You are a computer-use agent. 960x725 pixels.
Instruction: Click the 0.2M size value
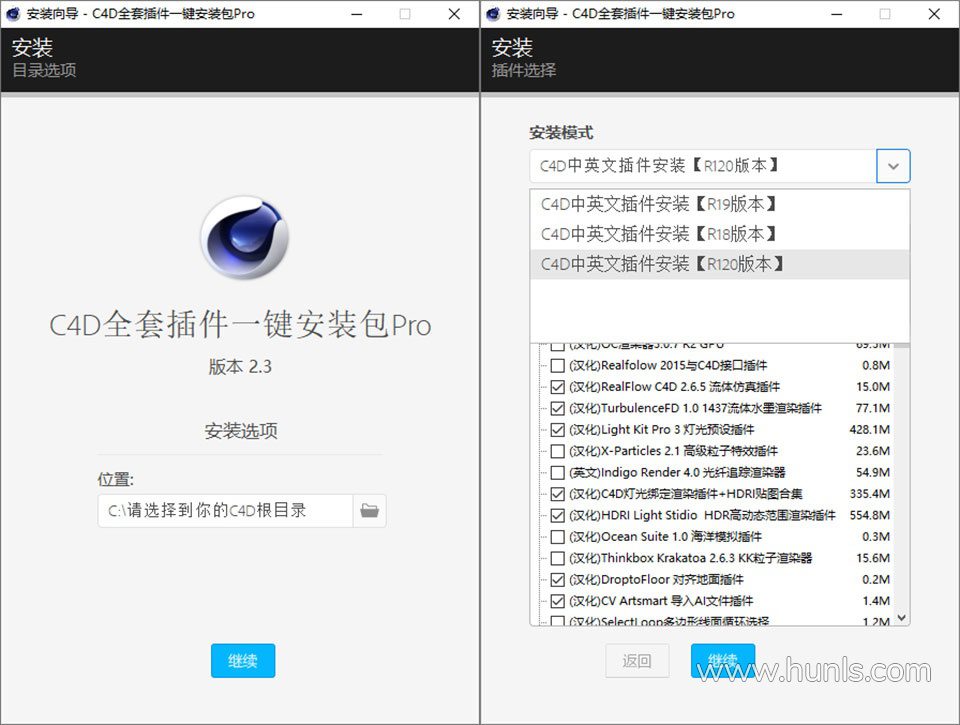click(876, 580)
